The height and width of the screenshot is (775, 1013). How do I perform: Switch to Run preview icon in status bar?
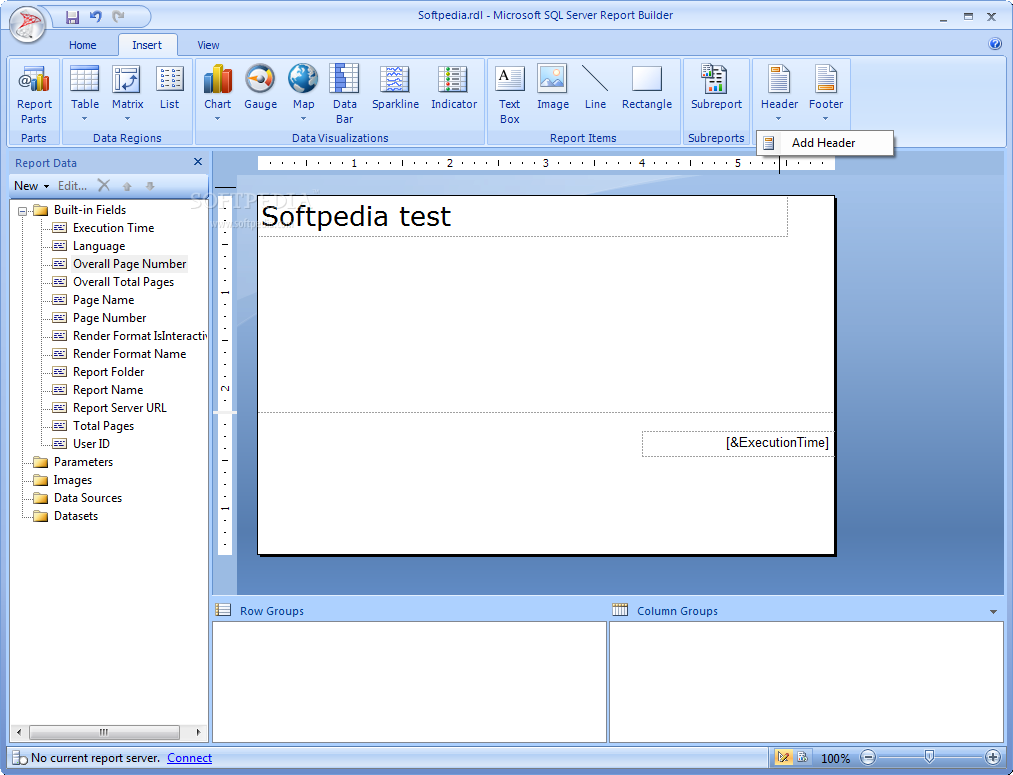click(x=802, y=757)
